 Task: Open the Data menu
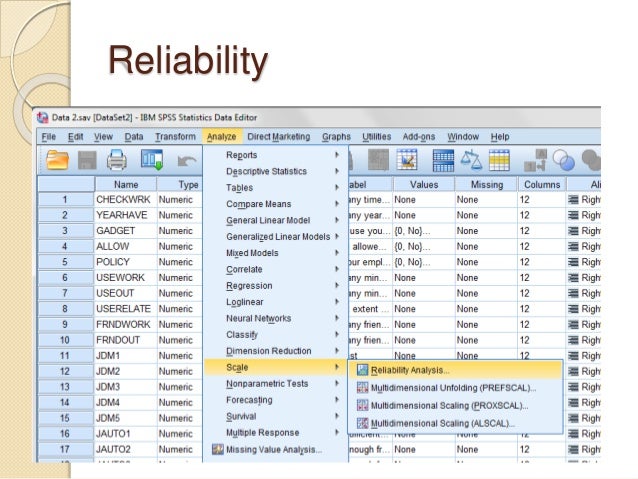coord(133,137)
